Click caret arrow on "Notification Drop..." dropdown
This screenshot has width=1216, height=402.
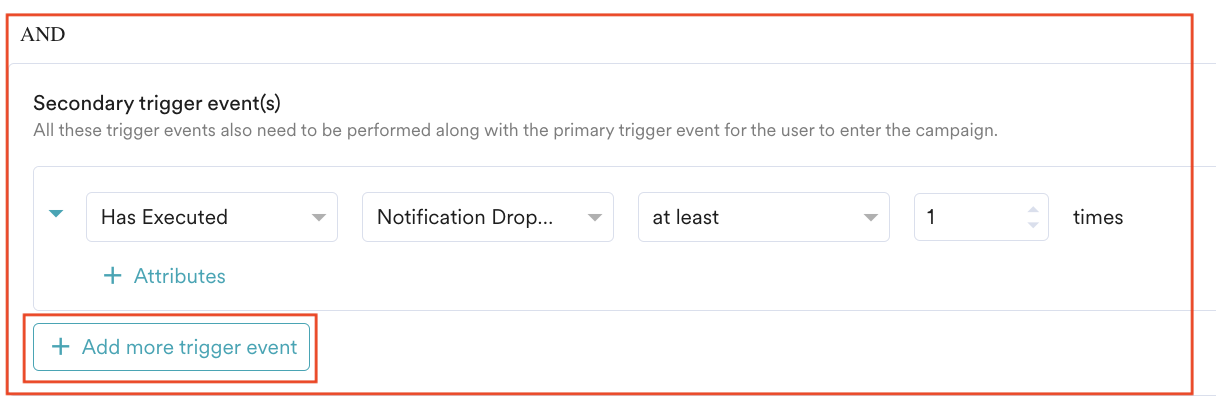[x=594, y=217]
